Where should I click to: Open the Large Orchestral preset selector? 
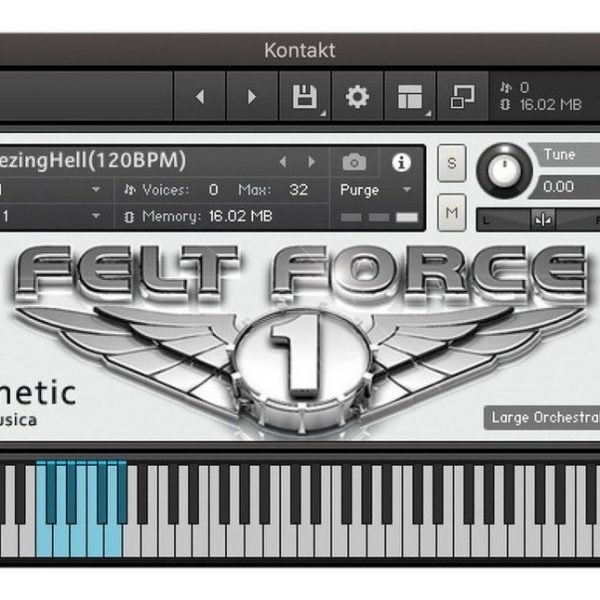coord(542,417)
